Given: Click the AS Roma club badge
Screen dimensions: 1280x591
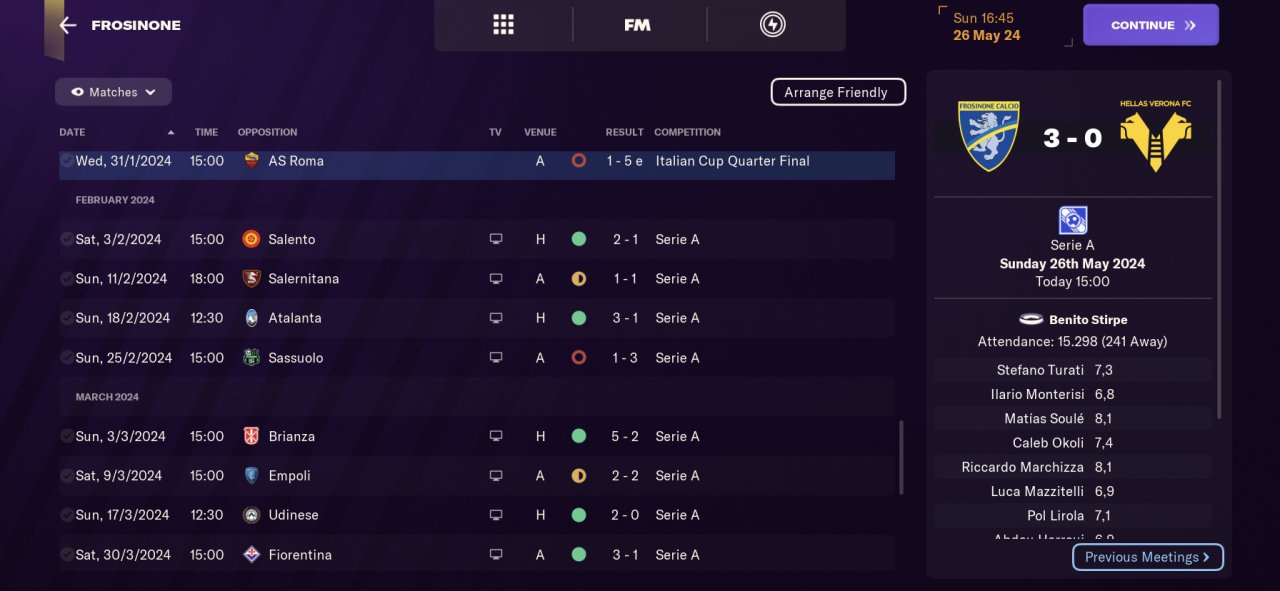Looking at the screenshot, I should click(x=251, y=161).
